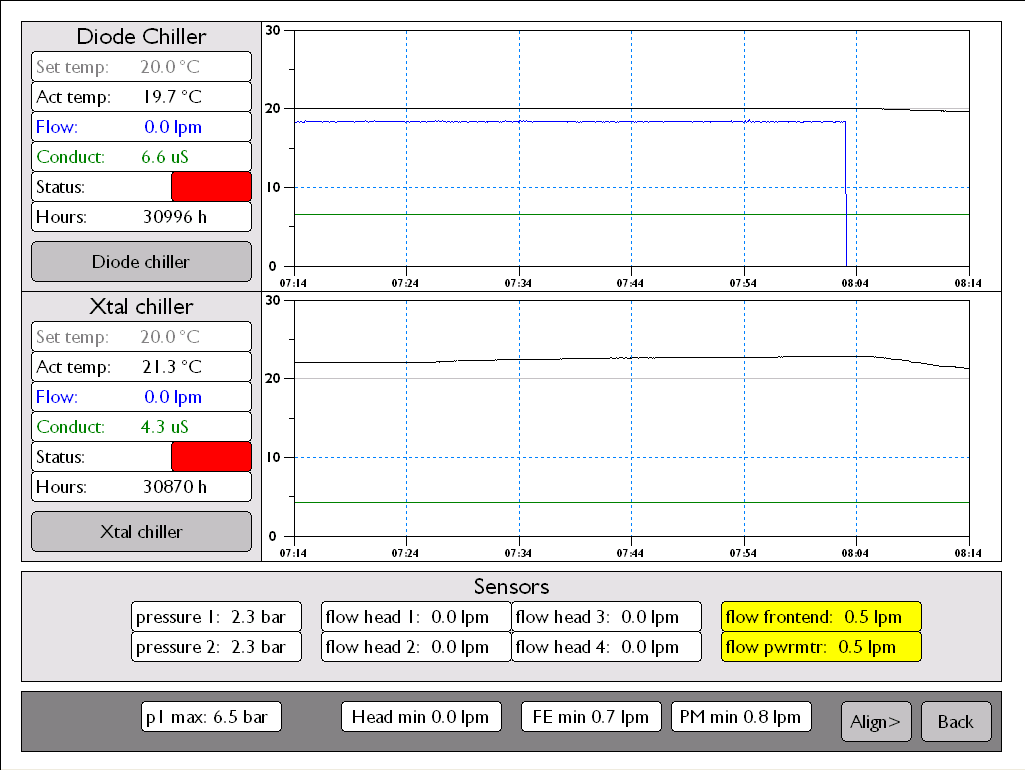This screenshot has width=1025, height=770.
Task: Click Diode Chiller red Status indicator
Action: pos(211,187)
